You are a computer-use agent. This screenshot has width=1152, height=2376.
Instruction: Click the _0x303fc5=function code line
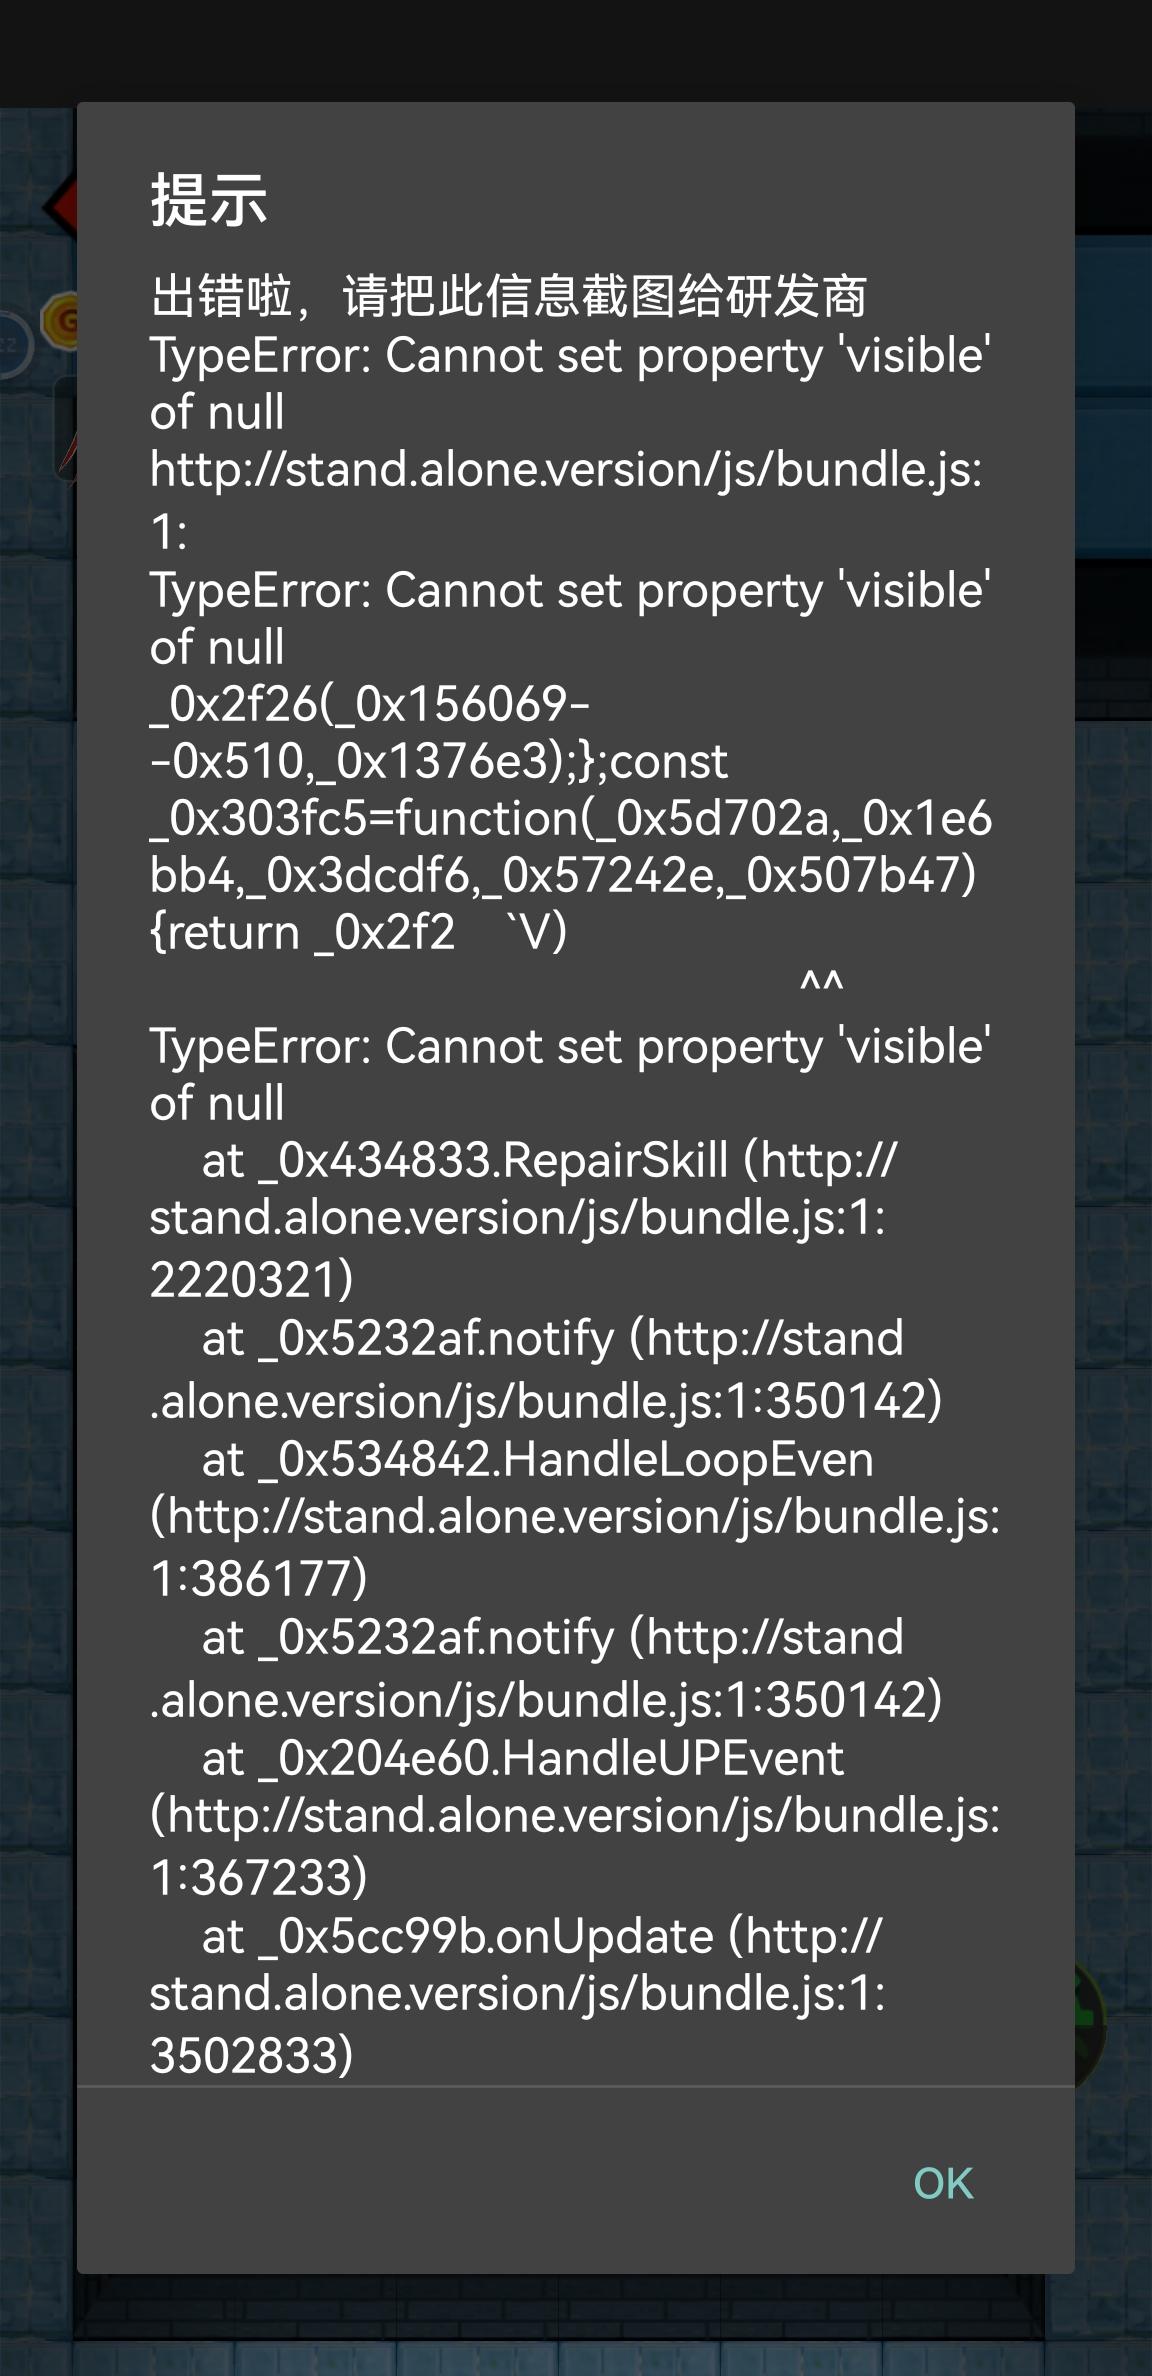click(x=570, y=847)
